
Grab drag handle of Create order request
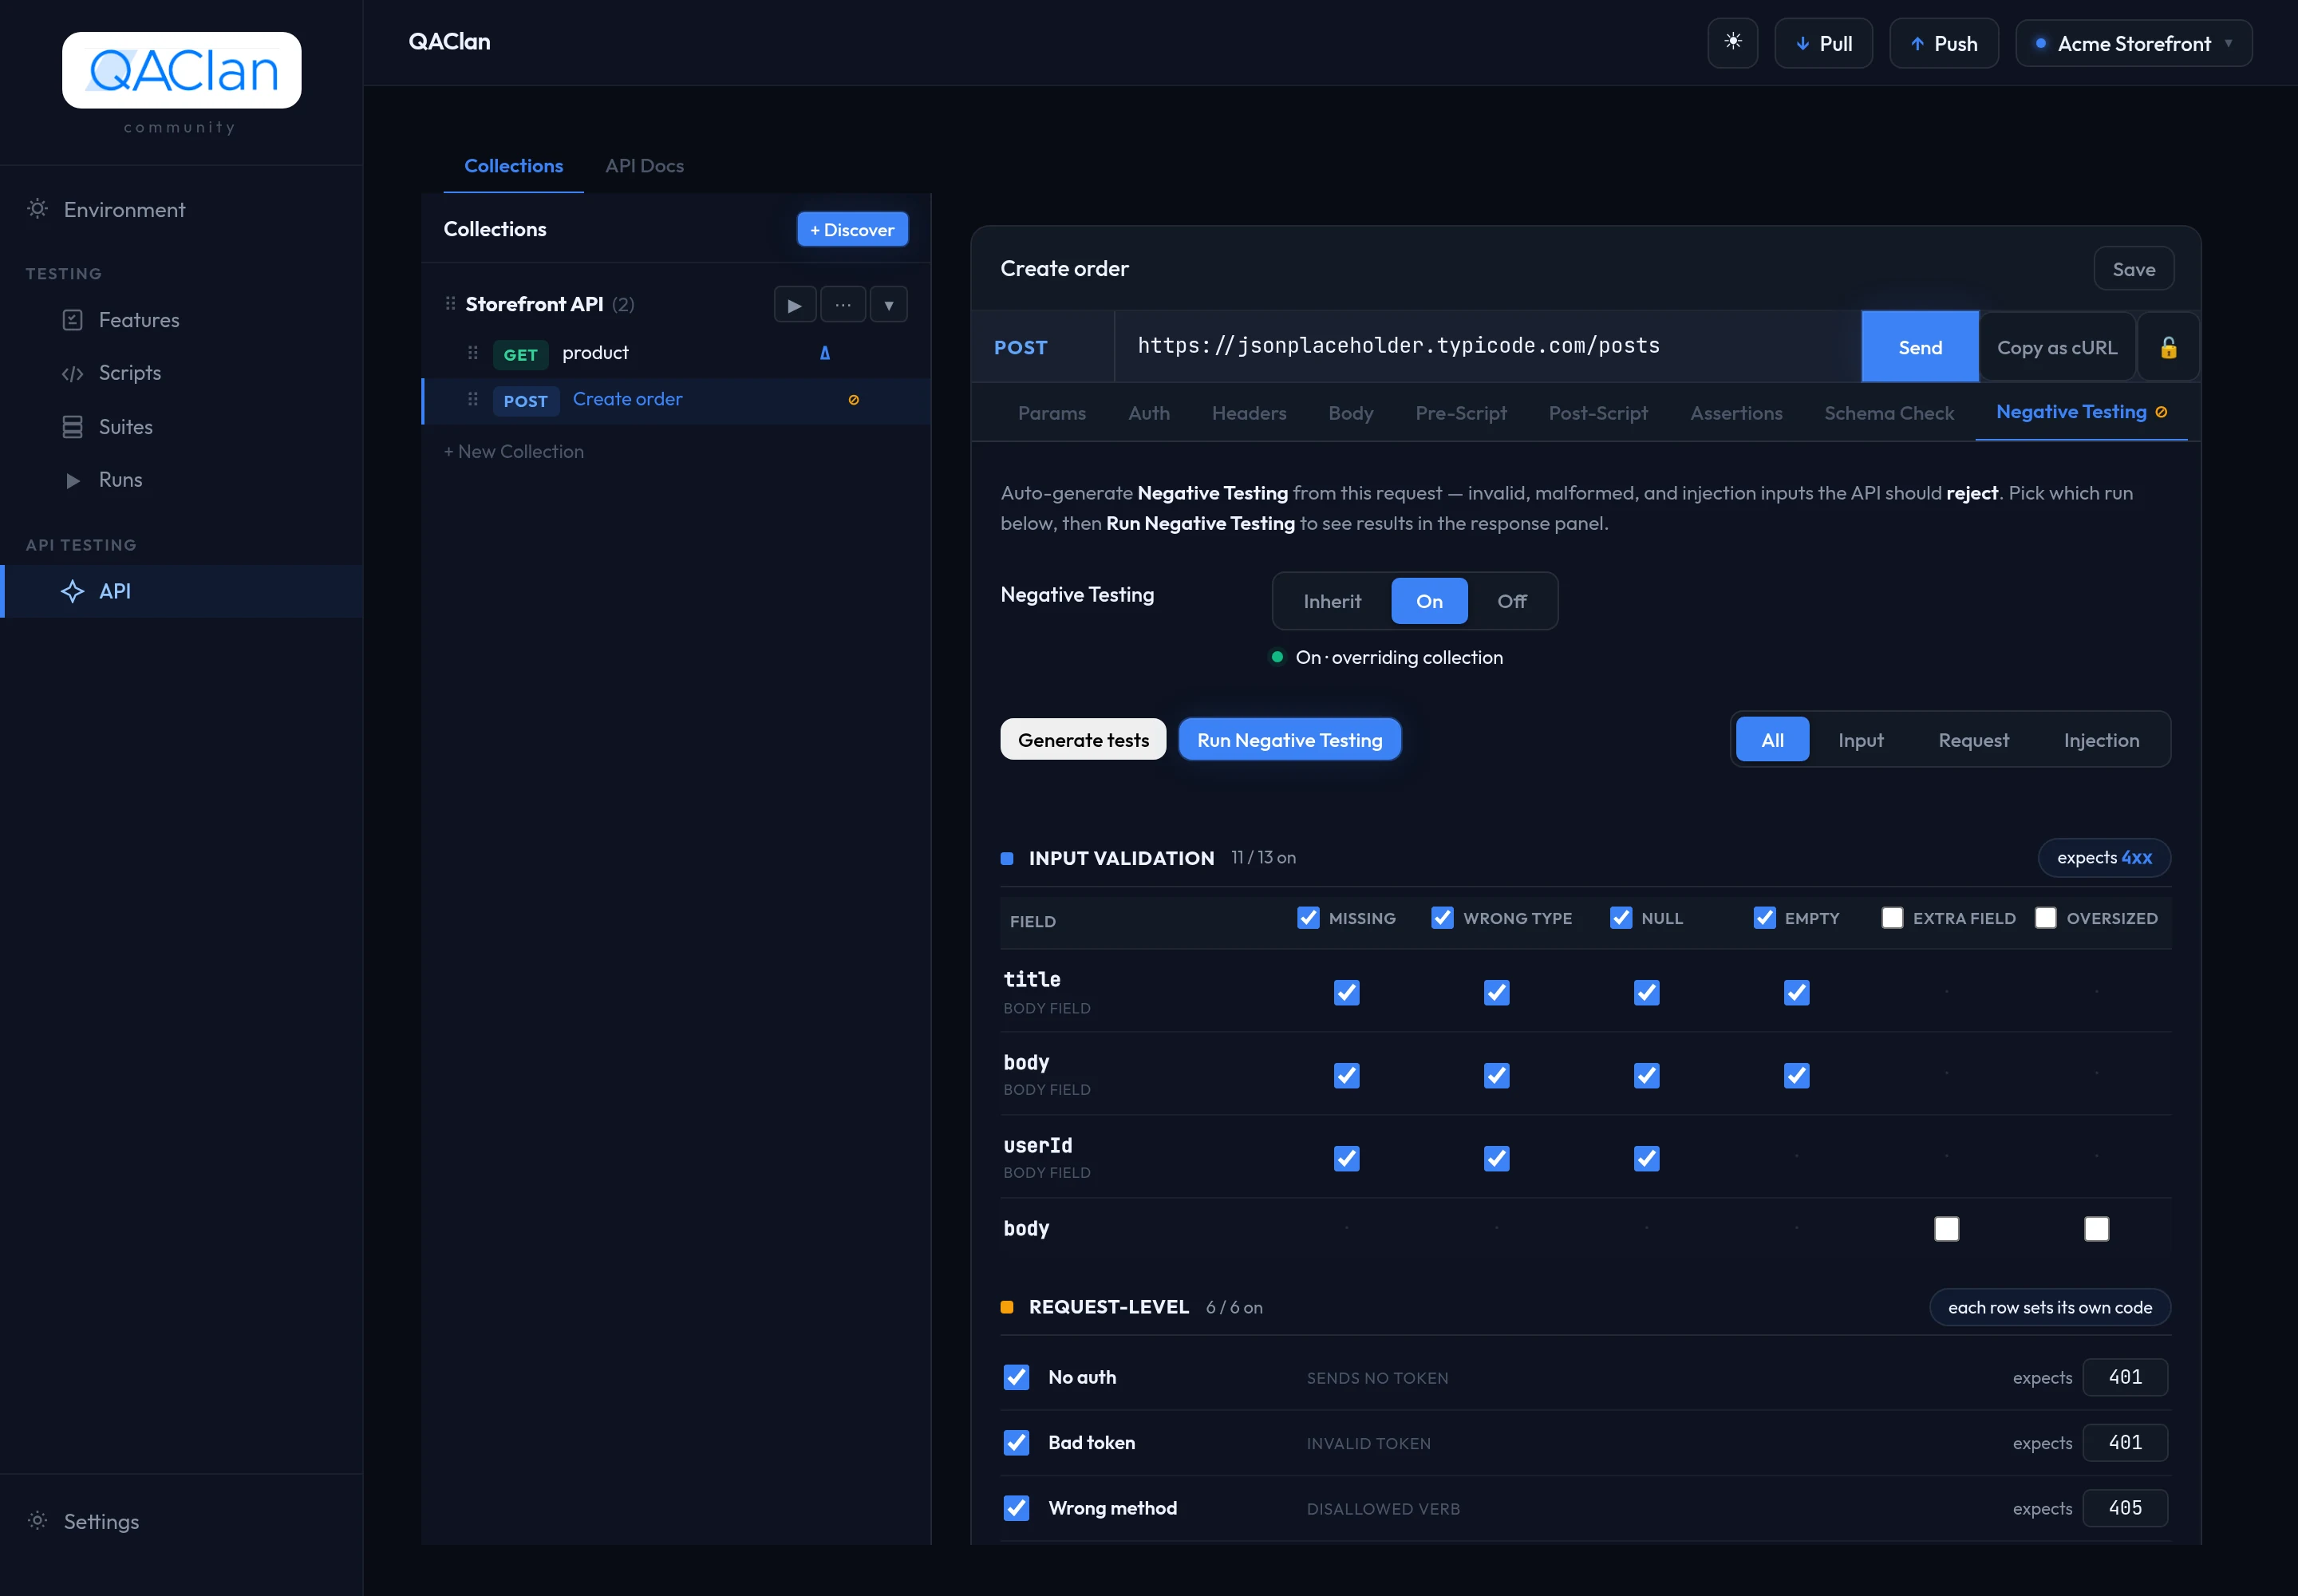(x=473, y=399)
